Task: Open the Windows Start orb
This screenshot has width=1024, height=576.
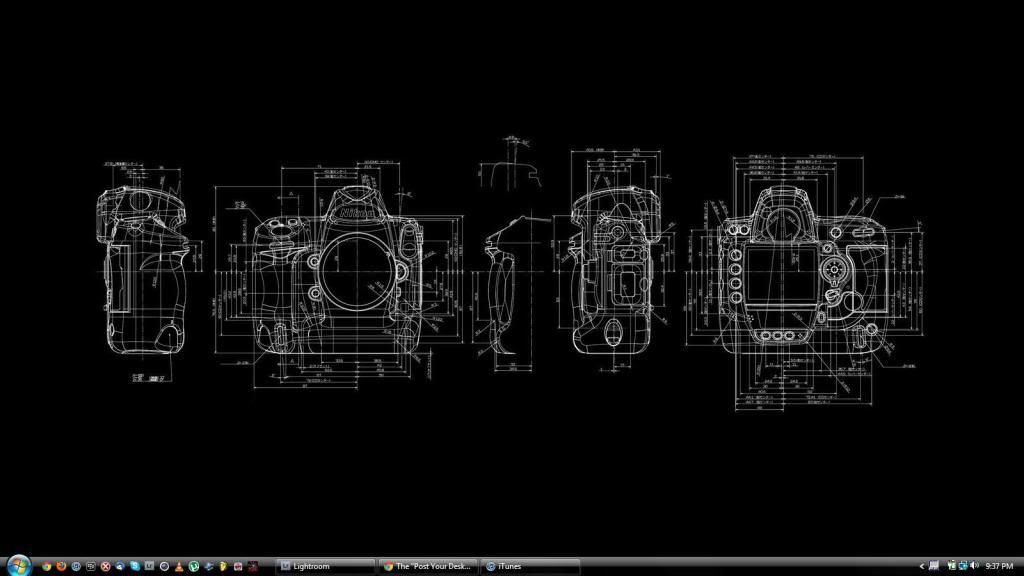Action: (x=19, y=566)
